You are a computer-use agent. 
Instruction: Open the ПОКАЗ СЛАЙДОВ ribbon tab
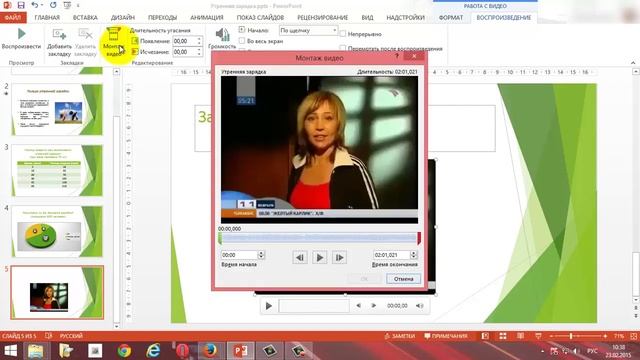tap(260, 18)
